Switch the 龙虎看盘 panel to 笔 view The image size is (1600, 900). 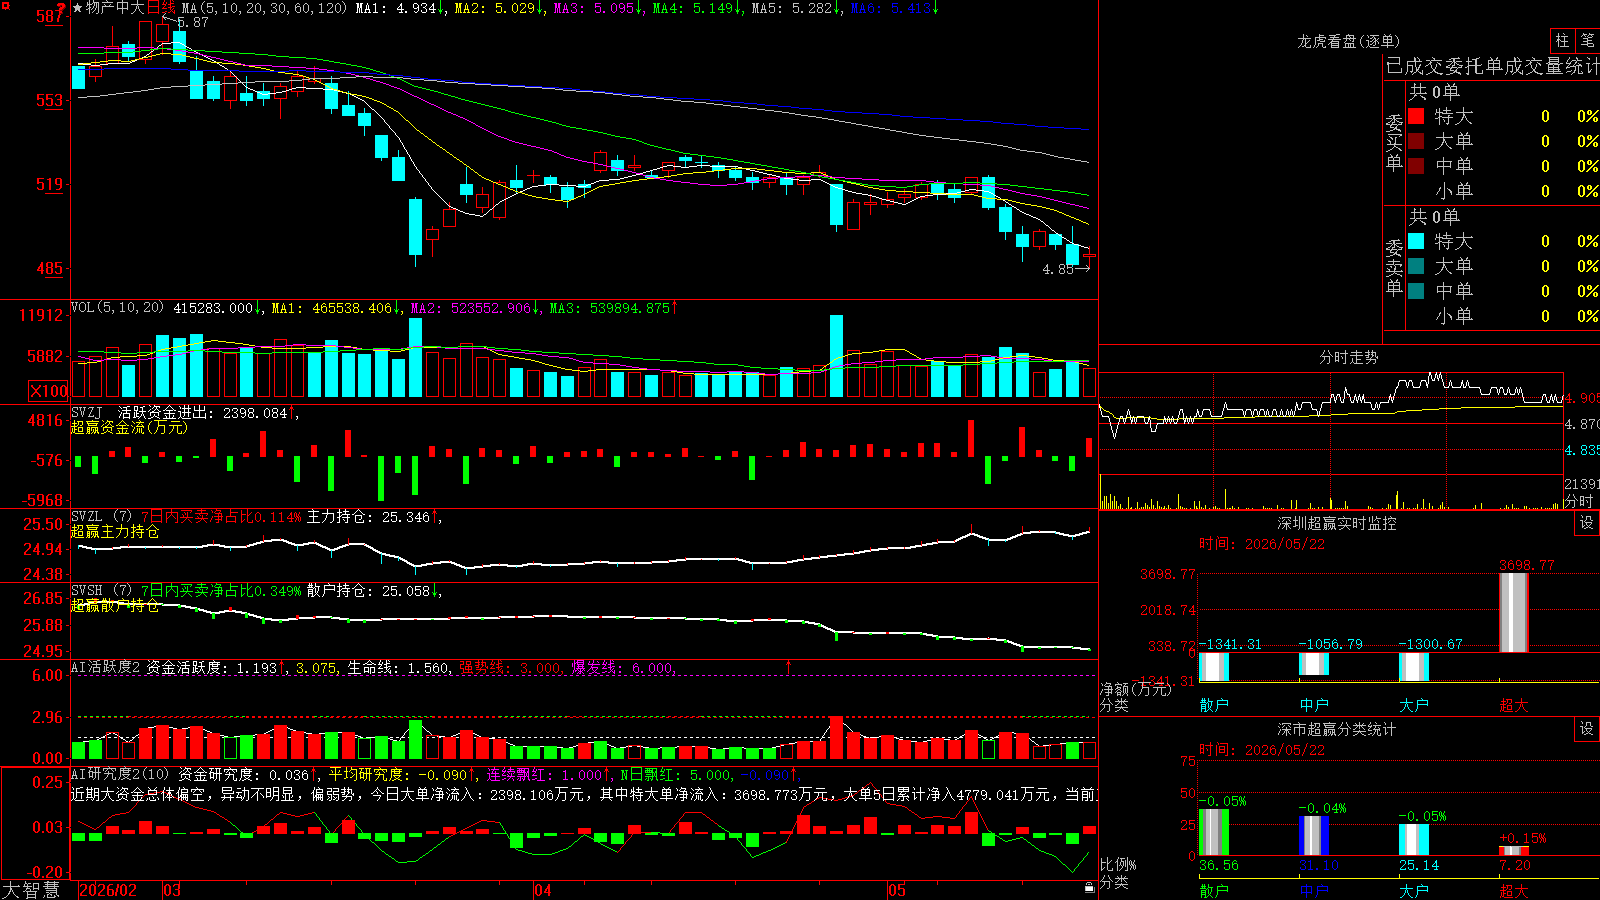point(1587,41)
